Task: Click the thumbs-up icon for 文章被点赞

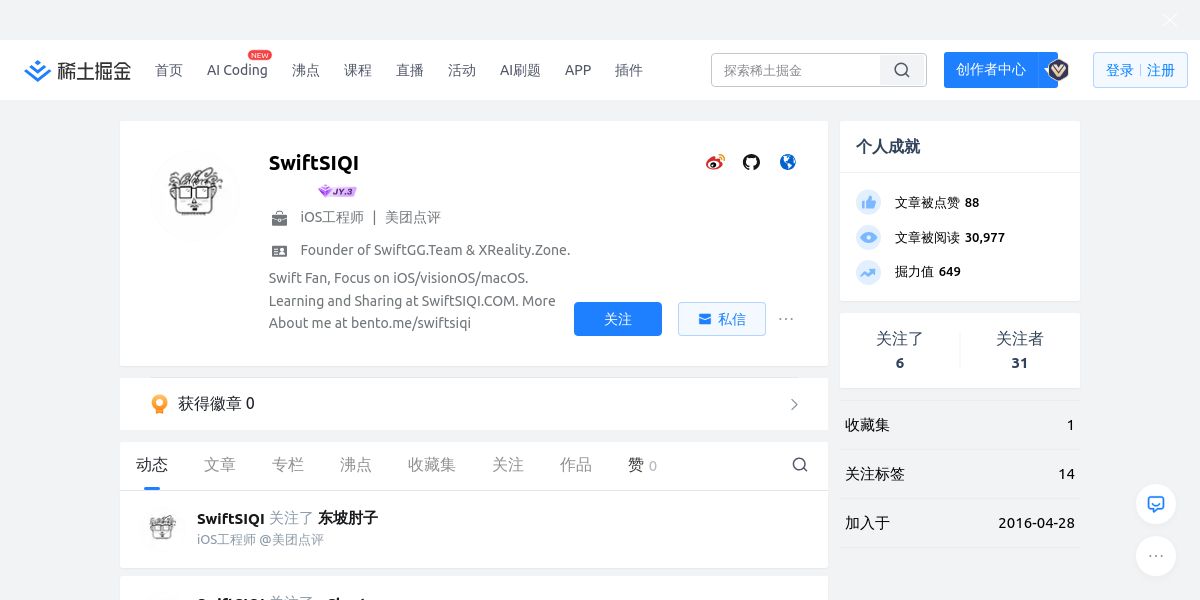Action: pyautogui.click(x=868, y=203)
